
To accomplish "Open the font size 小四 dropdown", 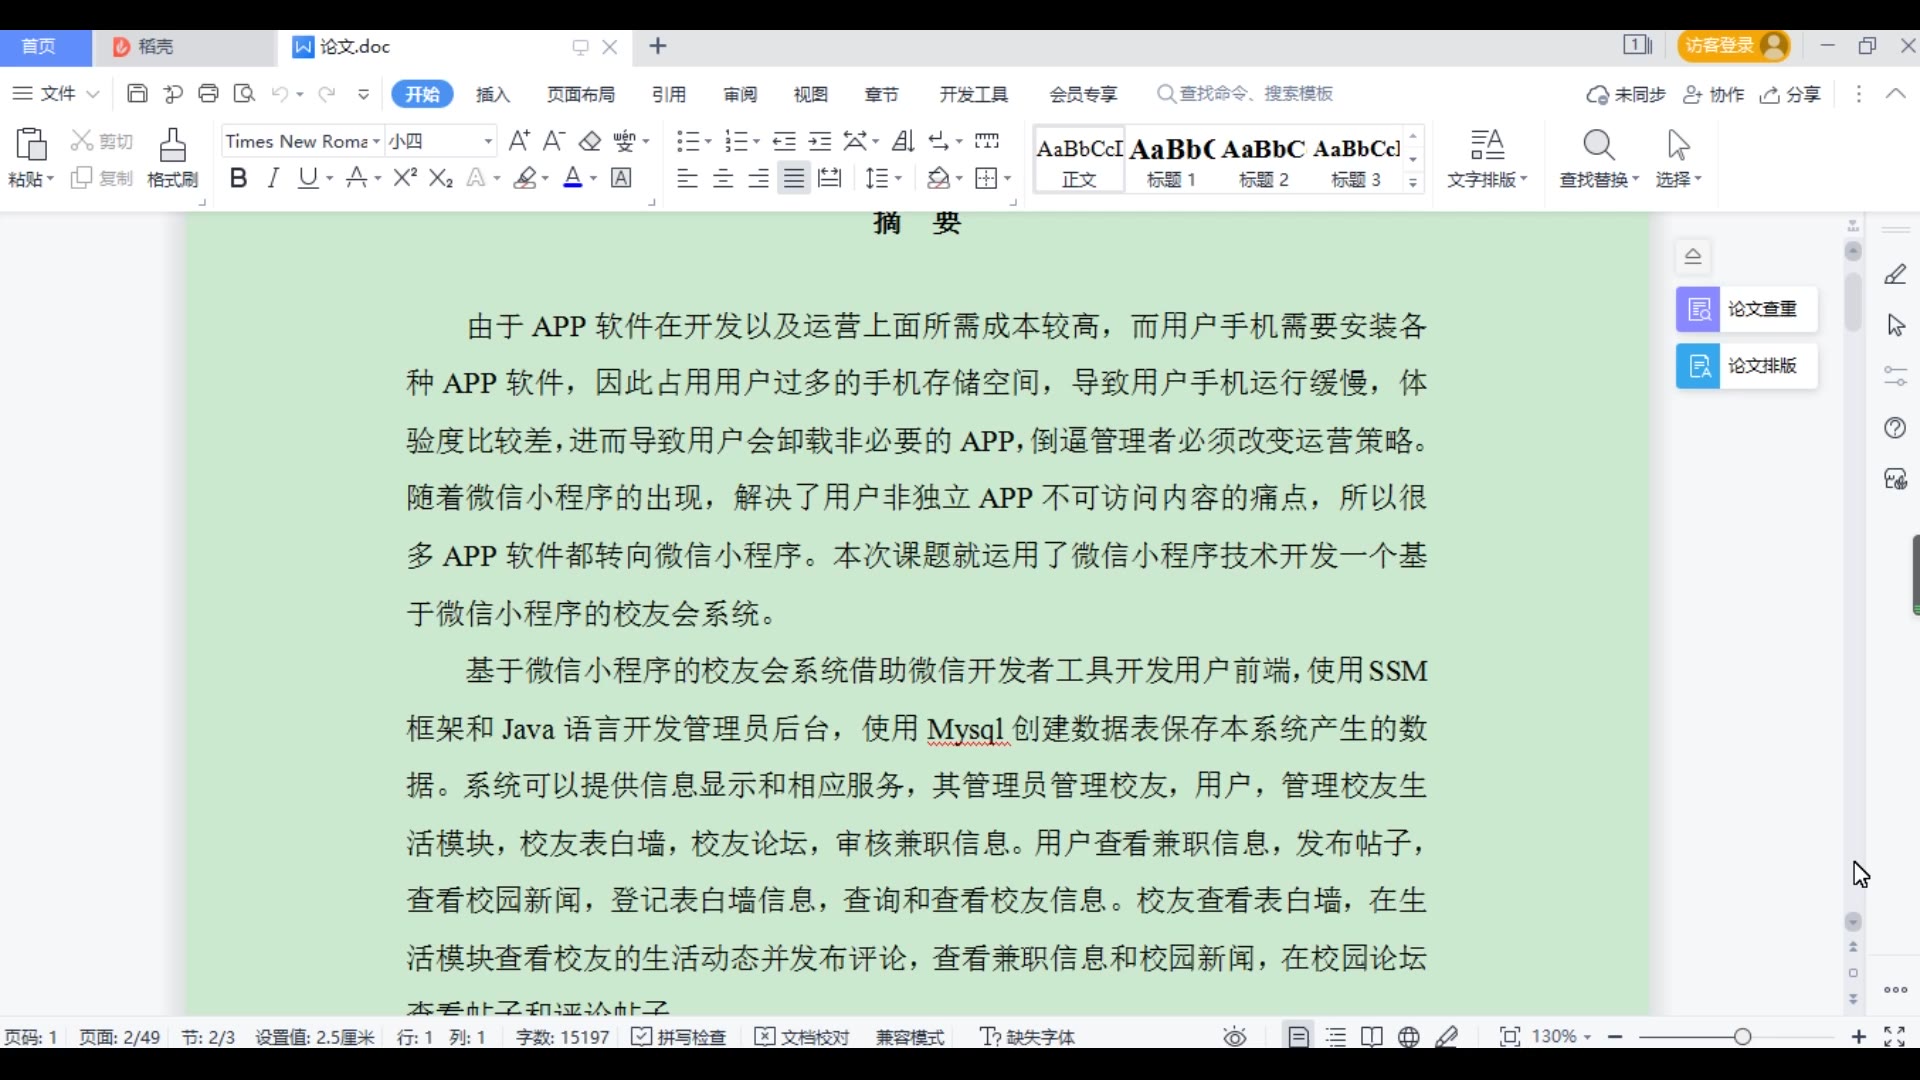I will click(488, 142).
